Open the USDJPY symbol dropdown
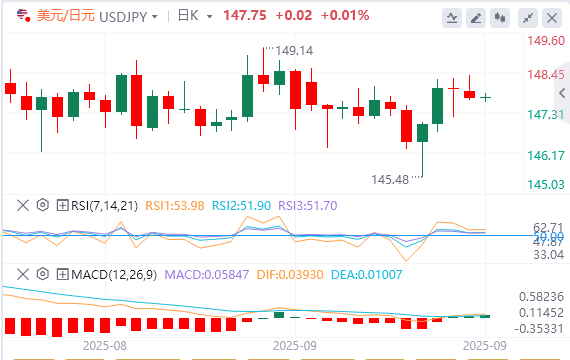The height and width of the screenshot is (360, 570). tap(128, 17)
